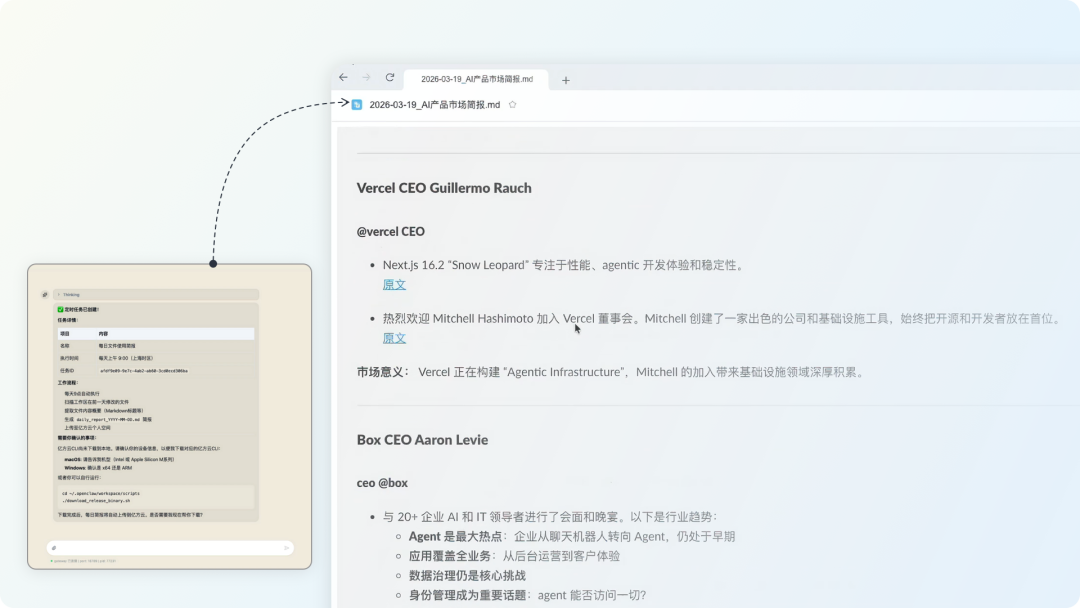The width and height of the screenshot is (1080, 608).
Task: Send the message with the arrow send icon
Action: tap(287, 548)
